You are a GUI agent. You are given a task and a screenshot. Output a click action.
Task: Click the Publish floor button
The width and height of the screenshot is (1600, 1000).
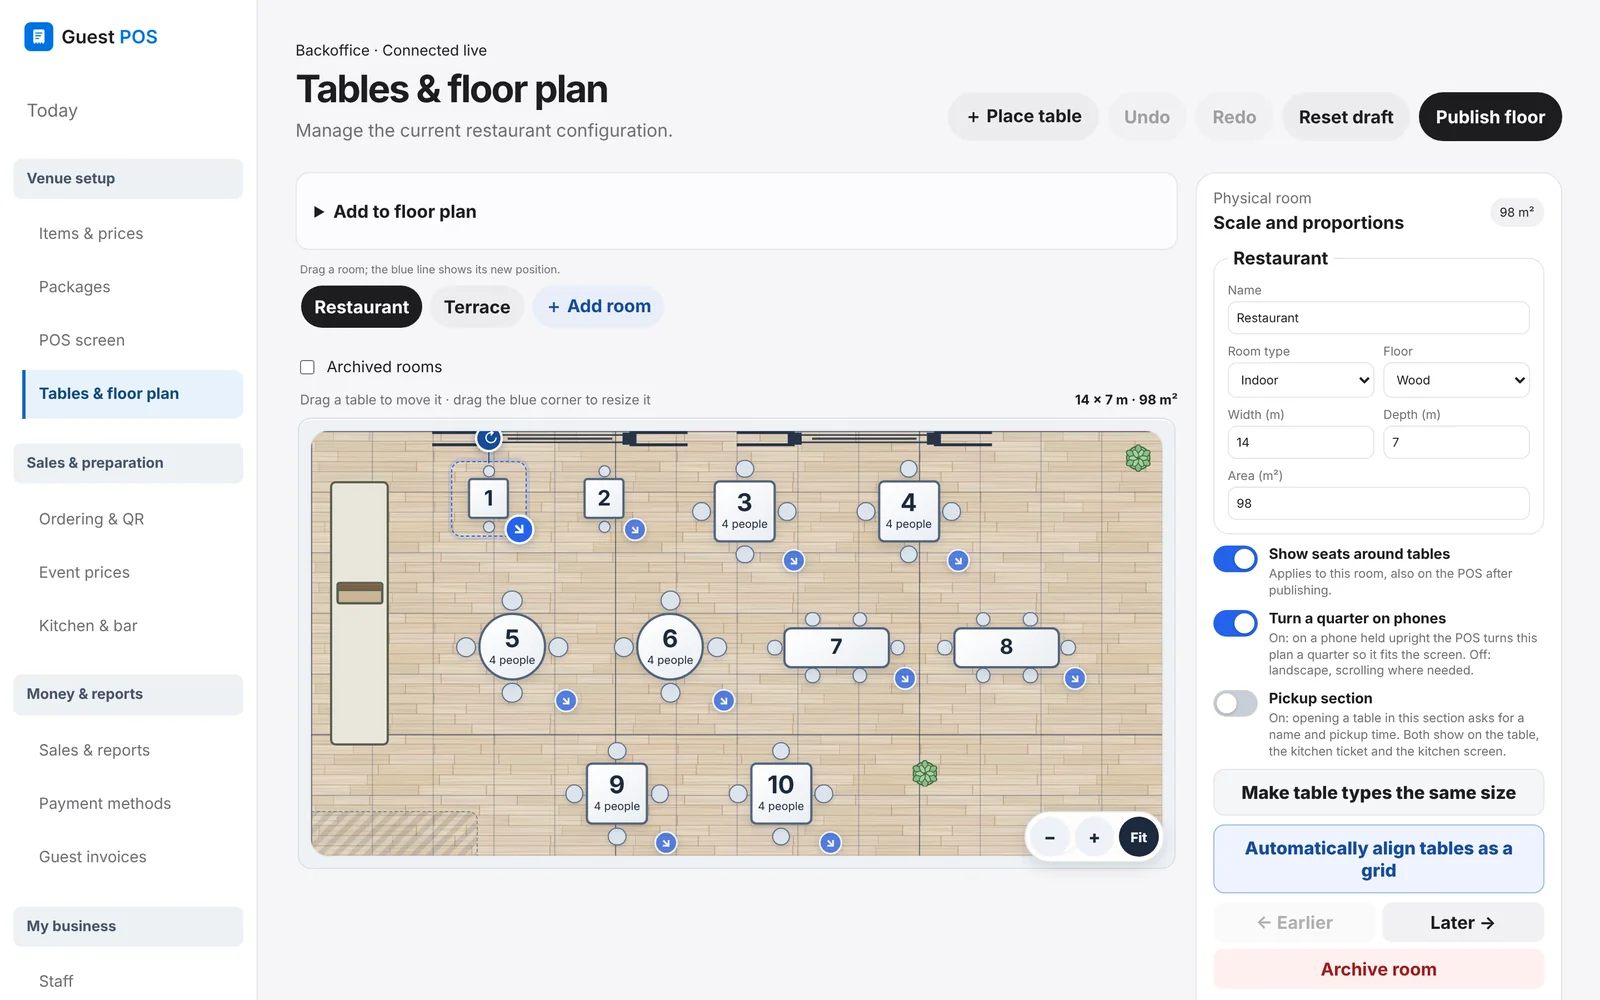[x=1490, y=117]
